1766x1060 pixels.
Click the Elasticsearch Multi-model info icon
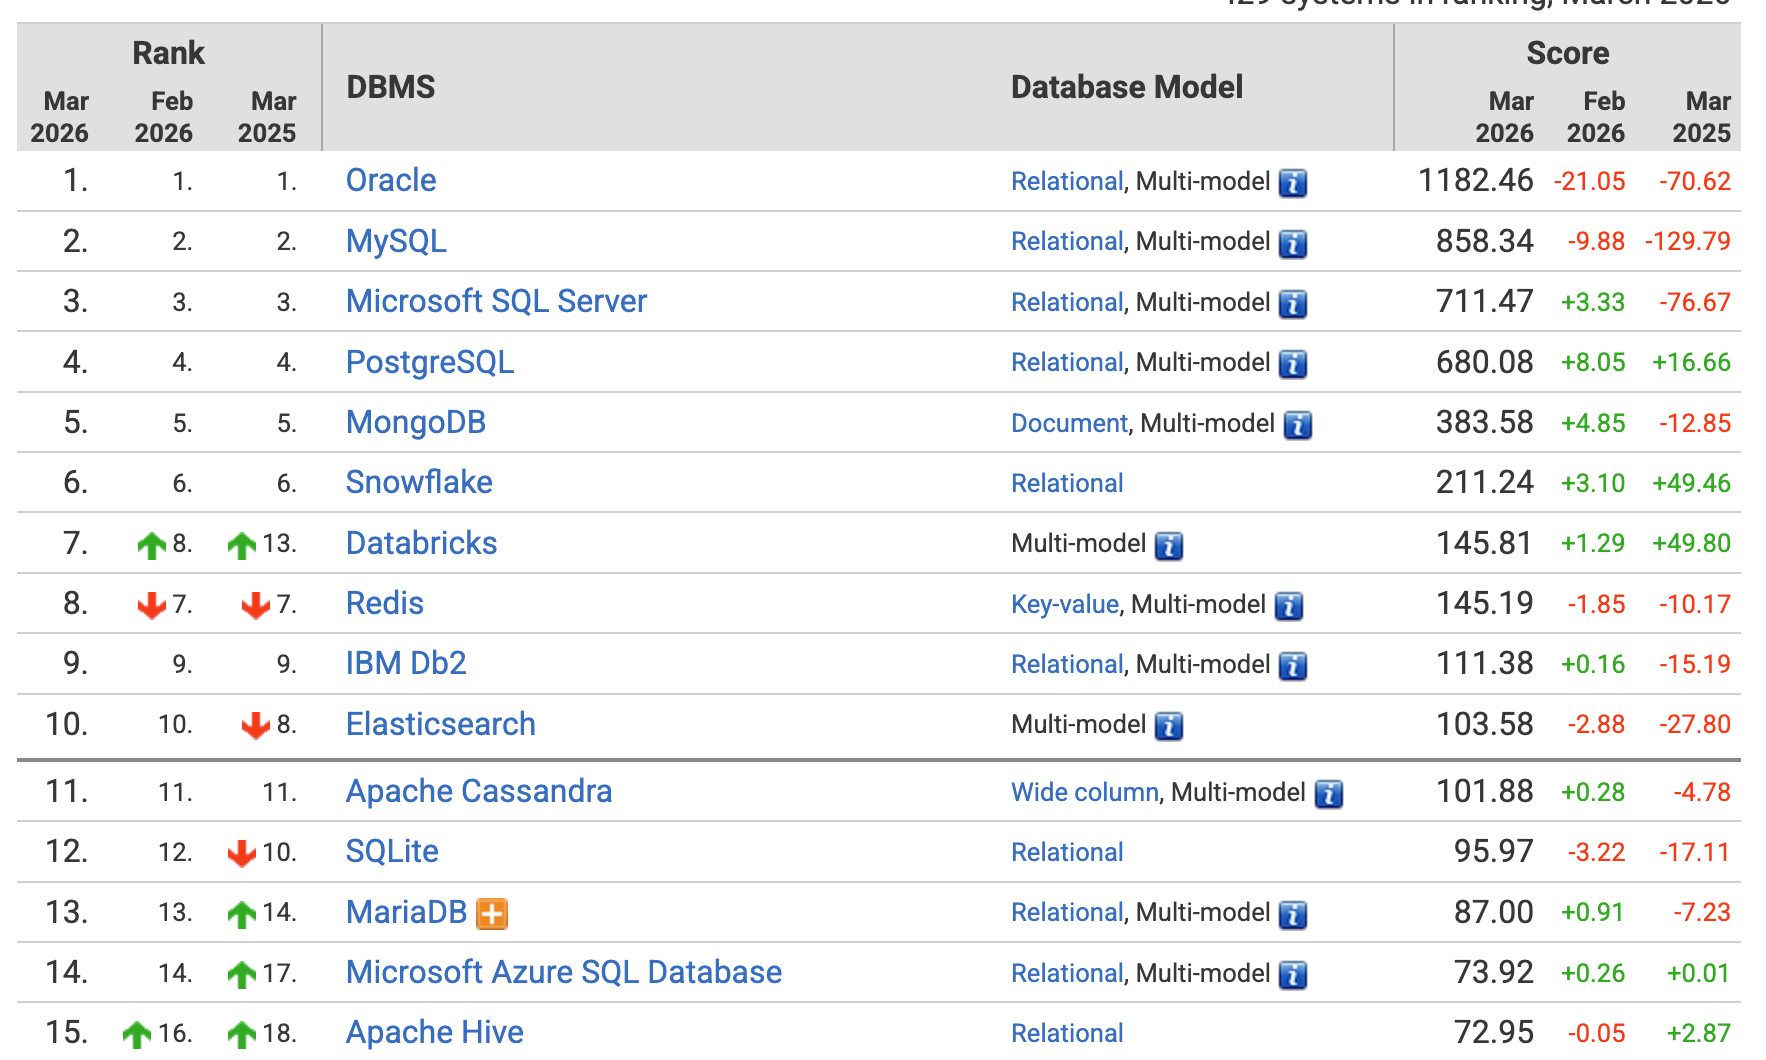pos(1168,726)
